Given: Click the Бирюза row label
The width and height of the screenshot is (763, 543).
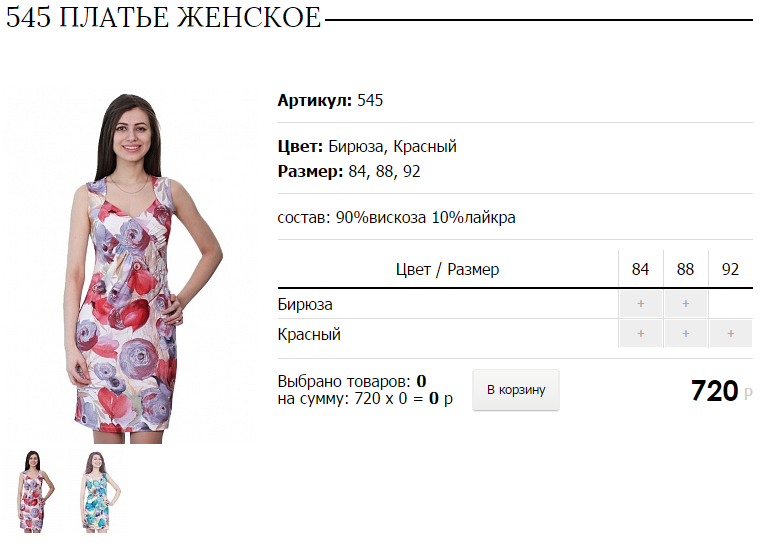Looking at the screenshot, I should (x=305, y=305).
